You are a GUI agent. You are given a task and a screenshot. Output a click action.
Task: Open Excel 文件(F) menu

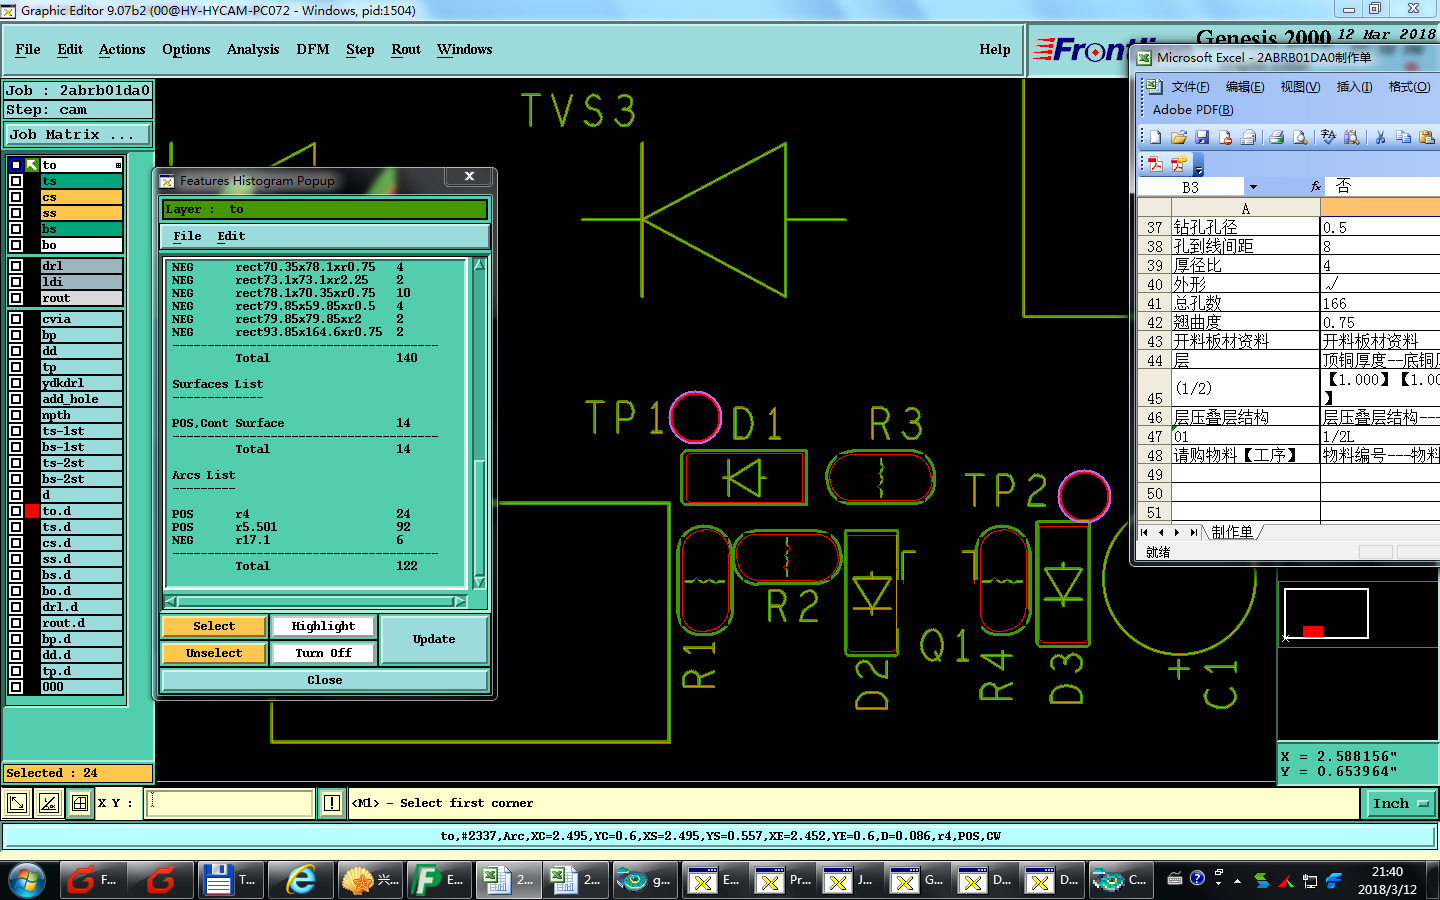(x=1190, y=87)
